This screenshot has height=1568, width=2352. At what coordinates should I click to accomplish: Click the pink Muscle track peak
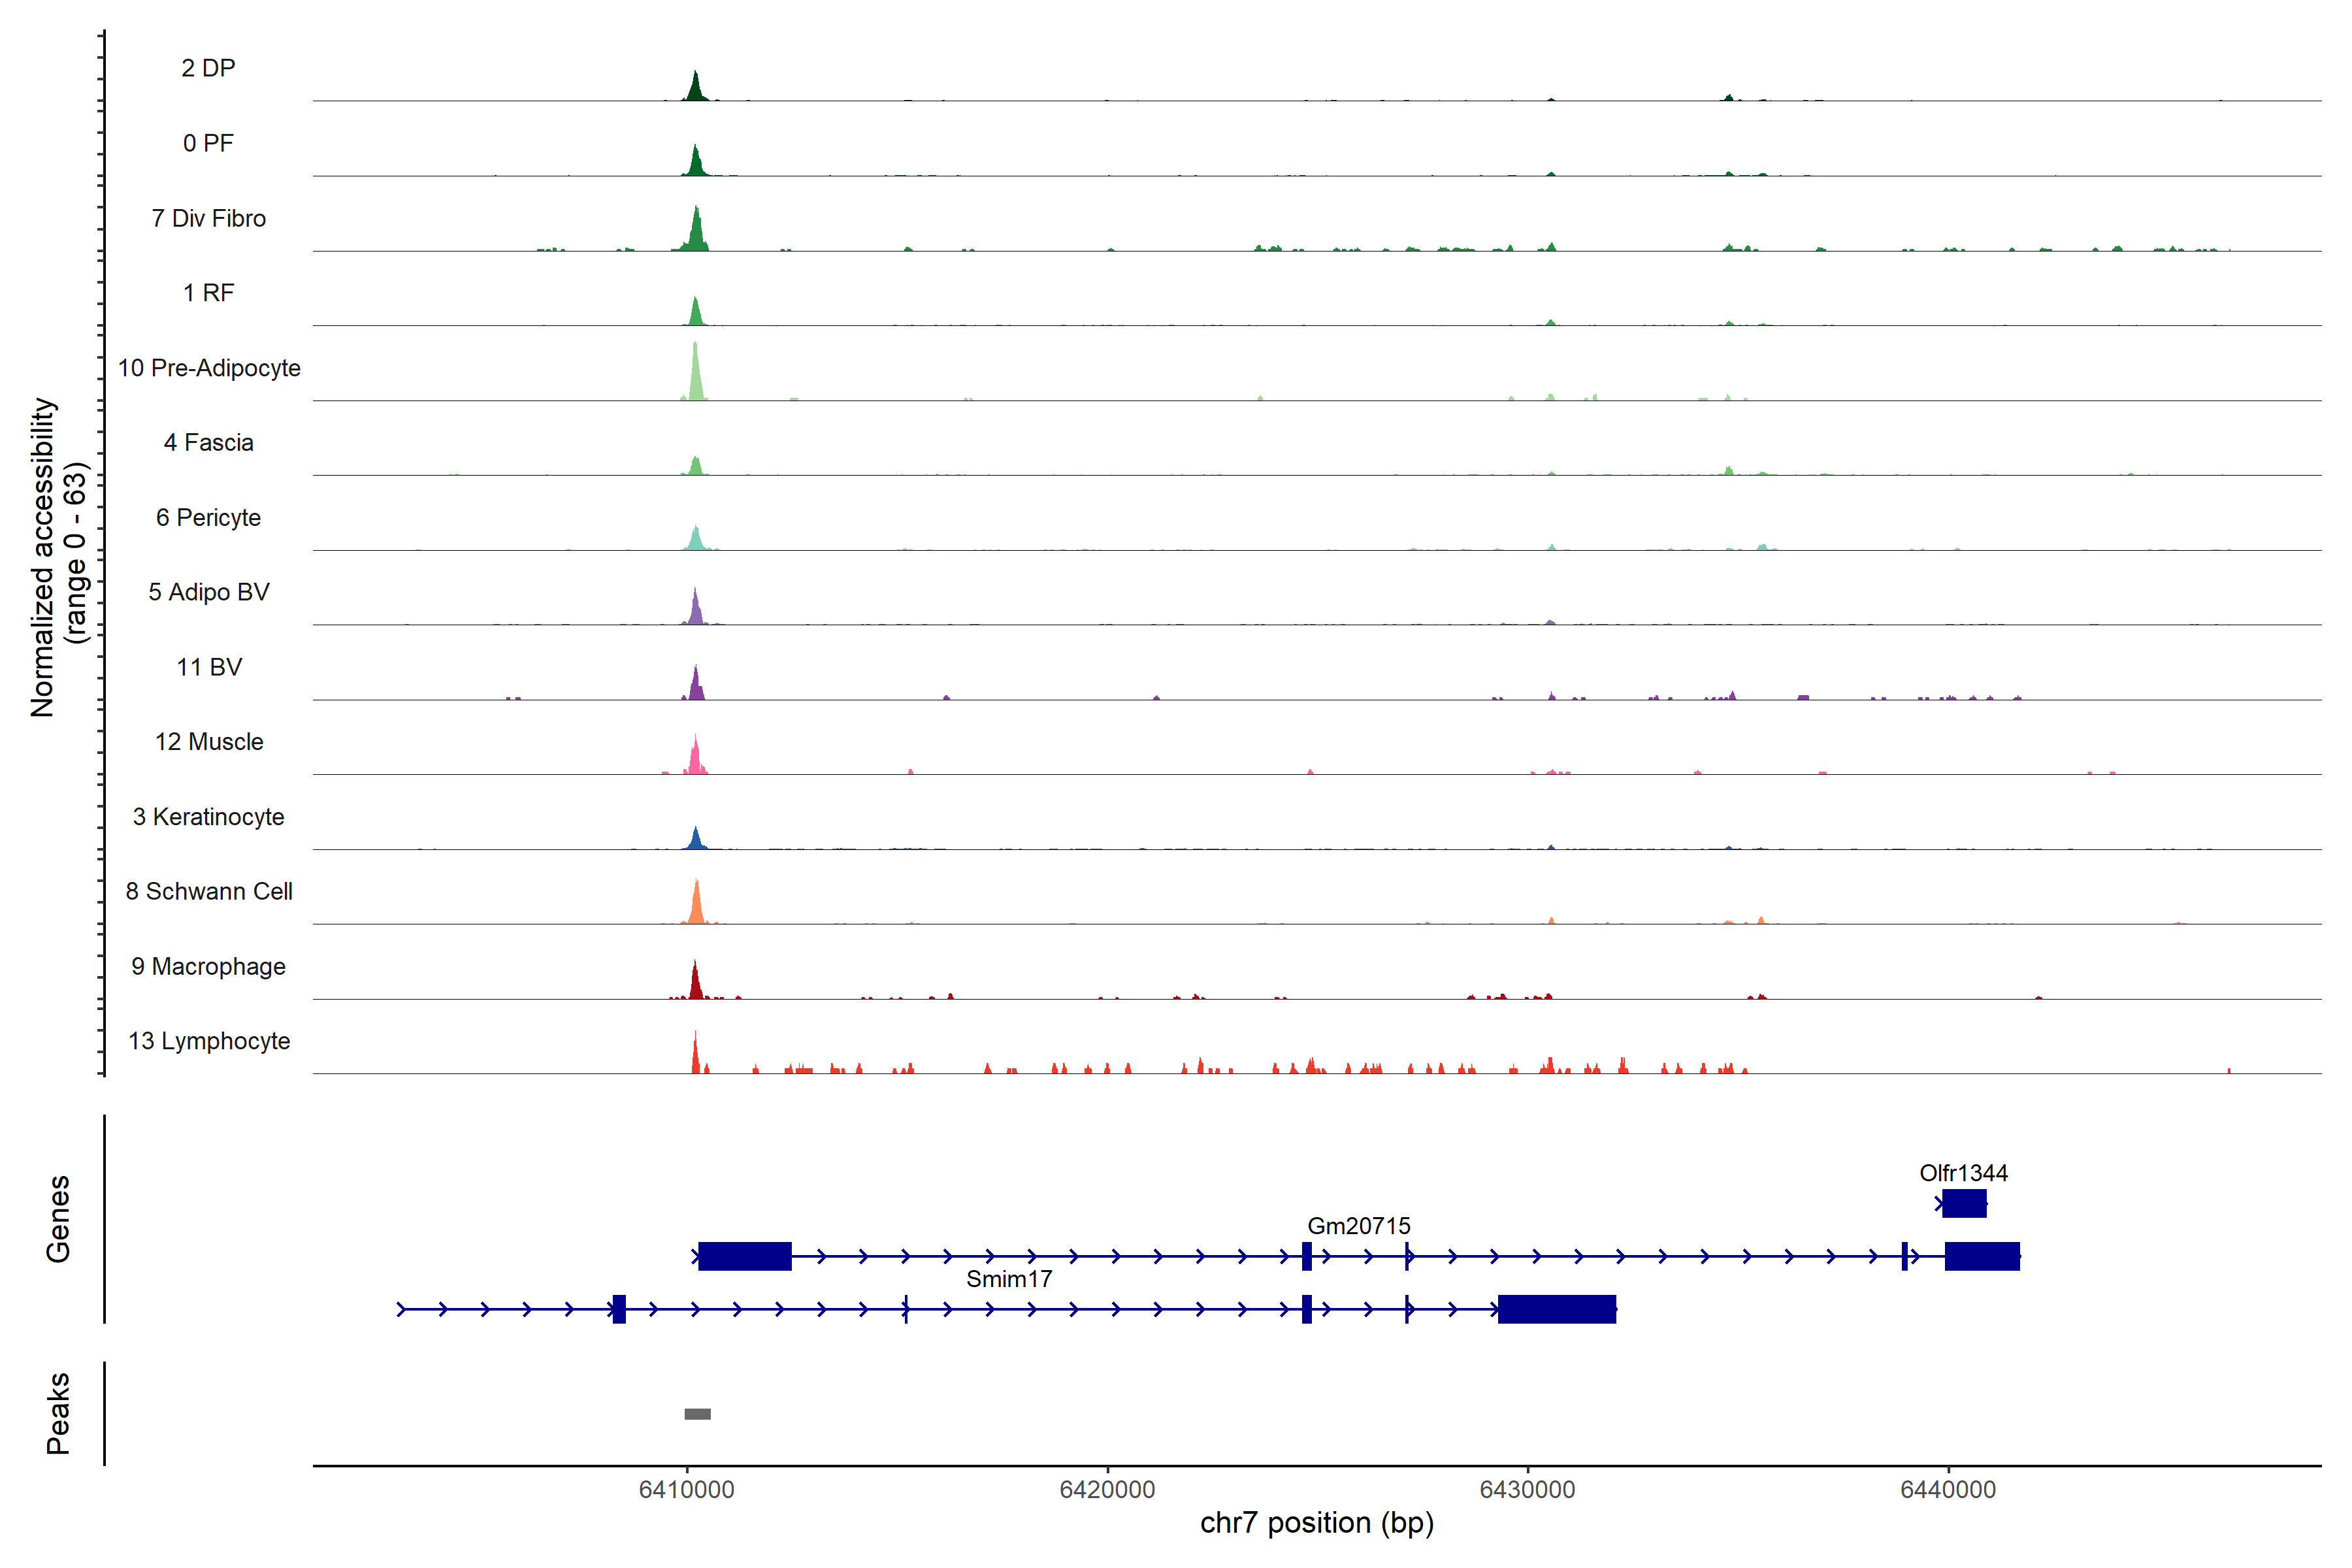click(x=695, y=759)
